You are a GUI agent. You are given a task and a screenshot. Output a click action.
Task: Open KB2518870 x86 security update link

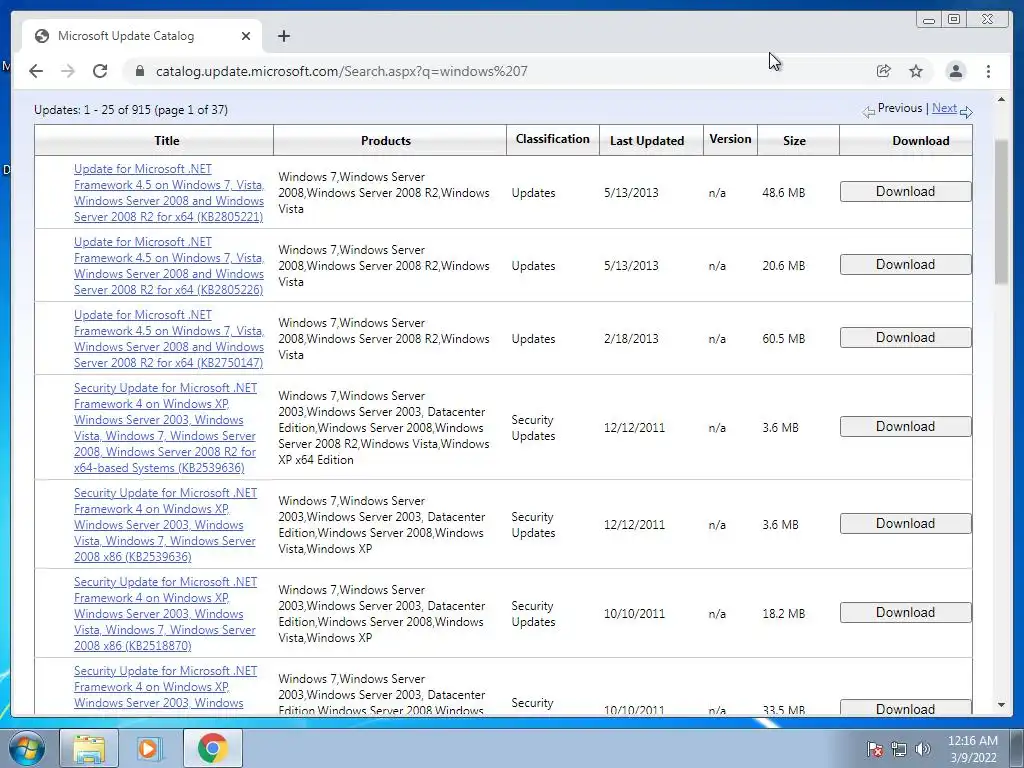pyautogui.click(x=165, y=613)
